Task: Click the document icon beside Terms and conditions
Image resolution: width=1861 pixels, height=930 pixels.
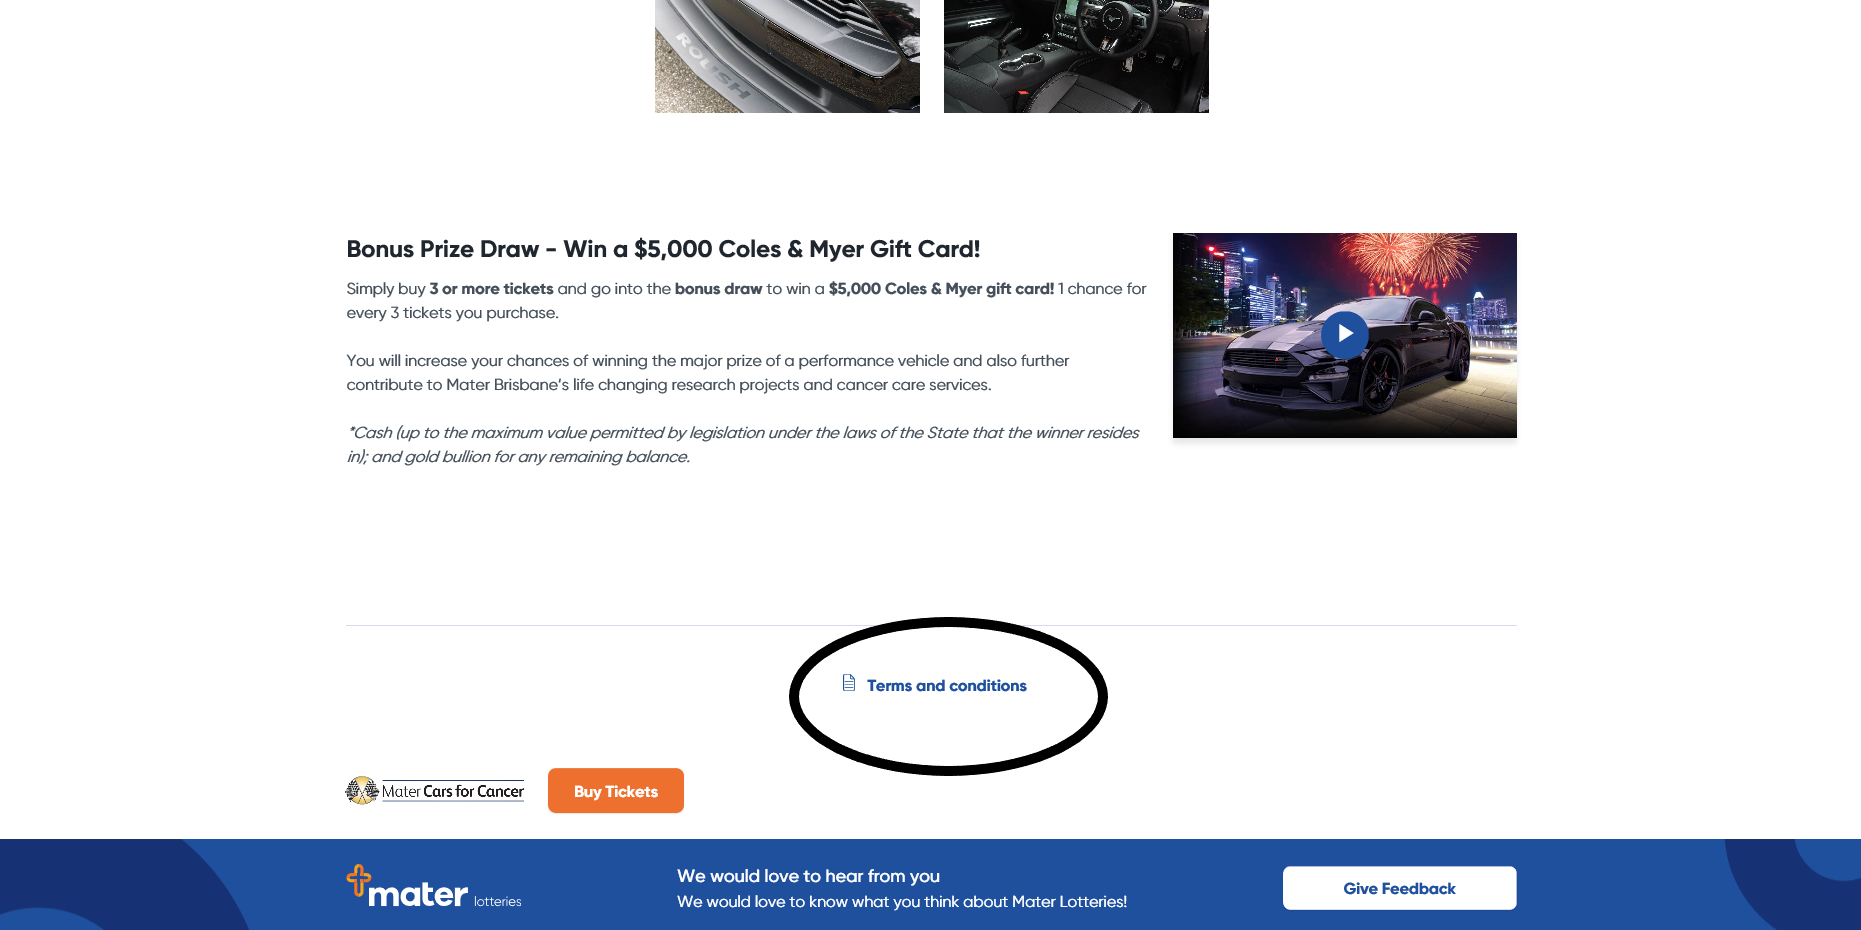Action: [x=849, y=683]
